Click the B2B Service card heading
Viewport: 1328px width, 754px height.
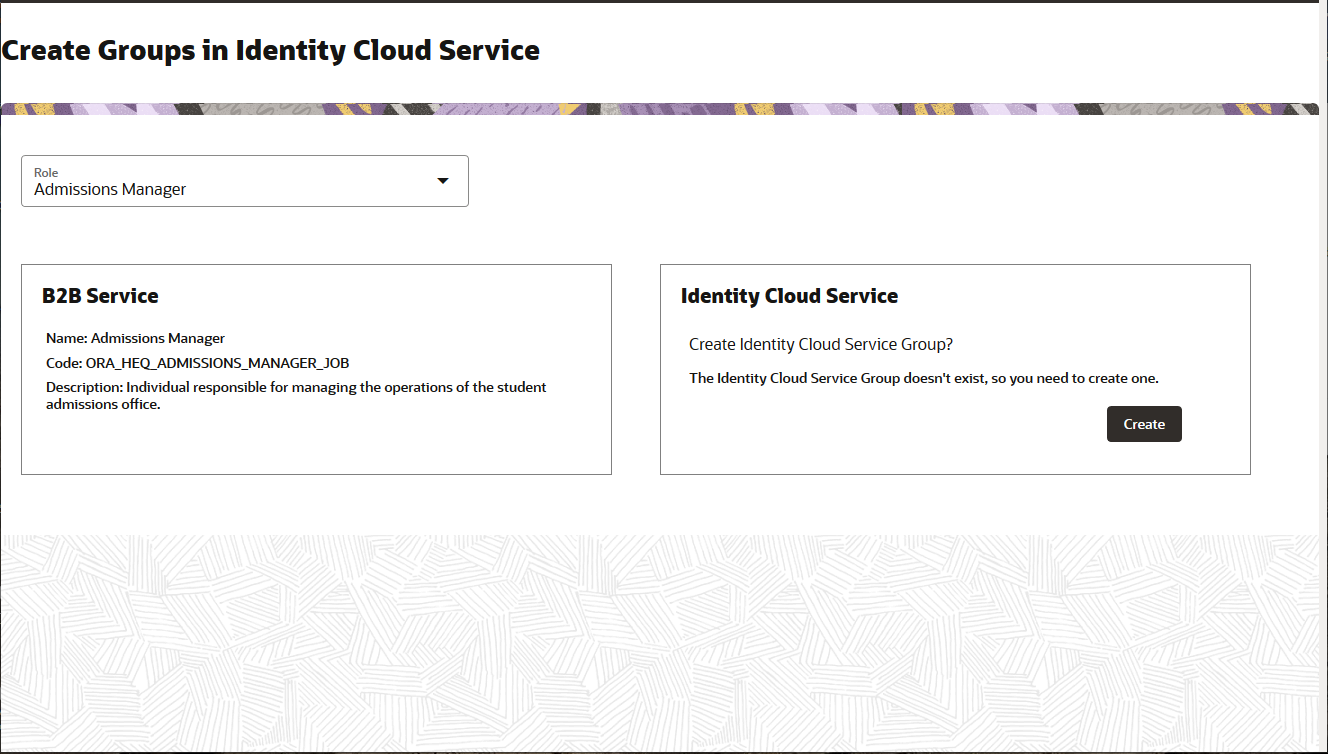coord(100,296)
